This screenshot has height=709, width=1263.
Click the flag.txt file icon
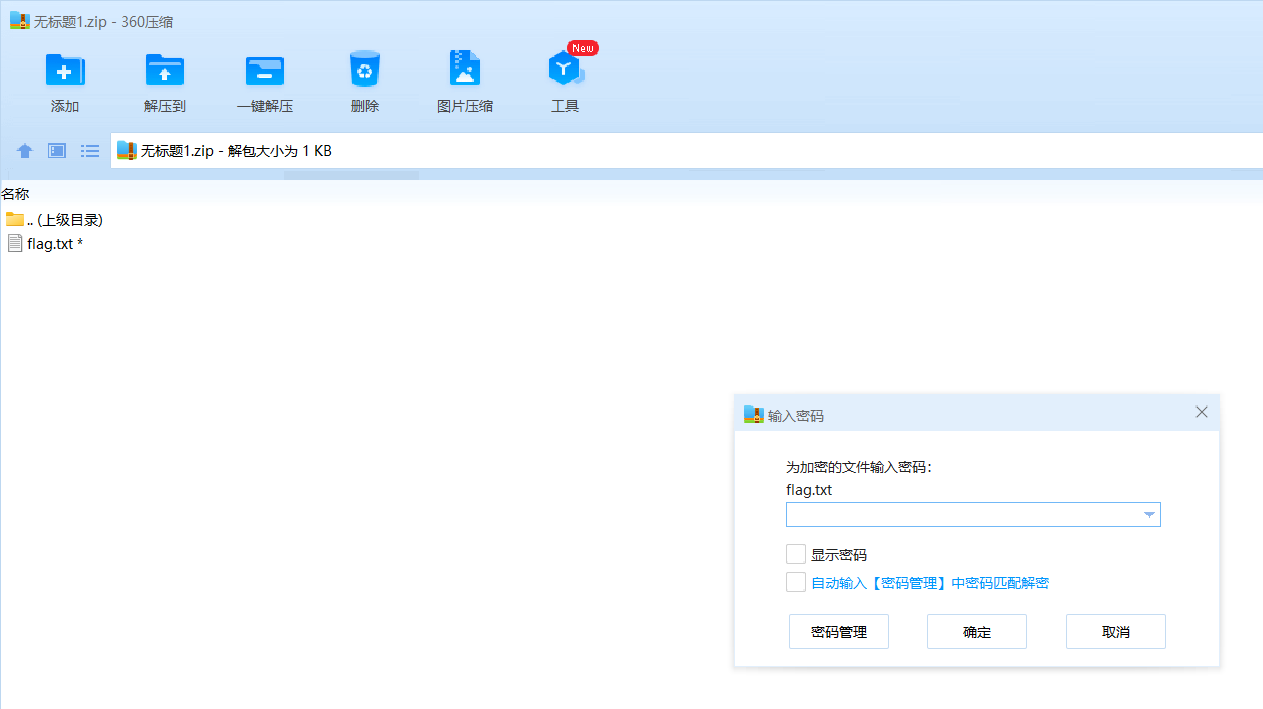click(14, 243)
